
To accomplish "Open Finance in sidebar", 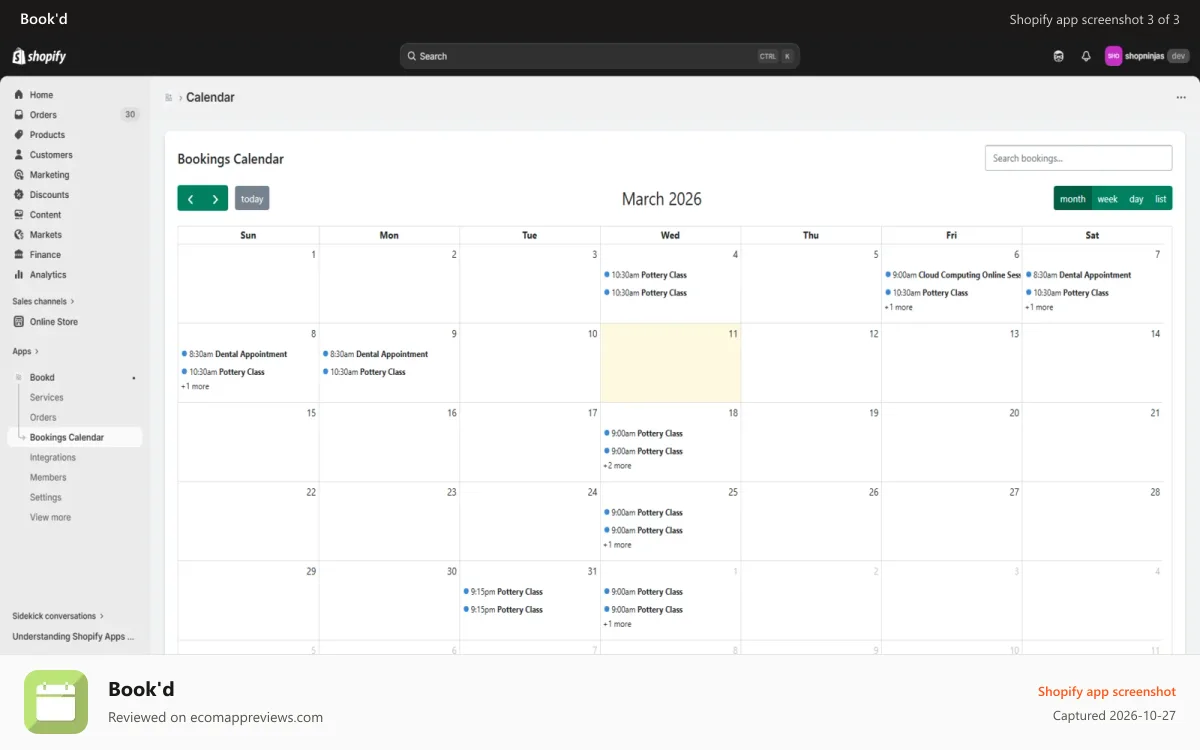I will (45, 255).
